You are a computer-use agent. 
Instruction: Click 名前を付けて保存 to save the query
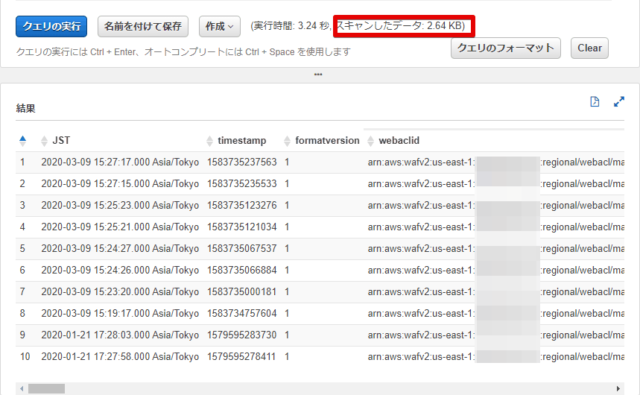point(143,27)
